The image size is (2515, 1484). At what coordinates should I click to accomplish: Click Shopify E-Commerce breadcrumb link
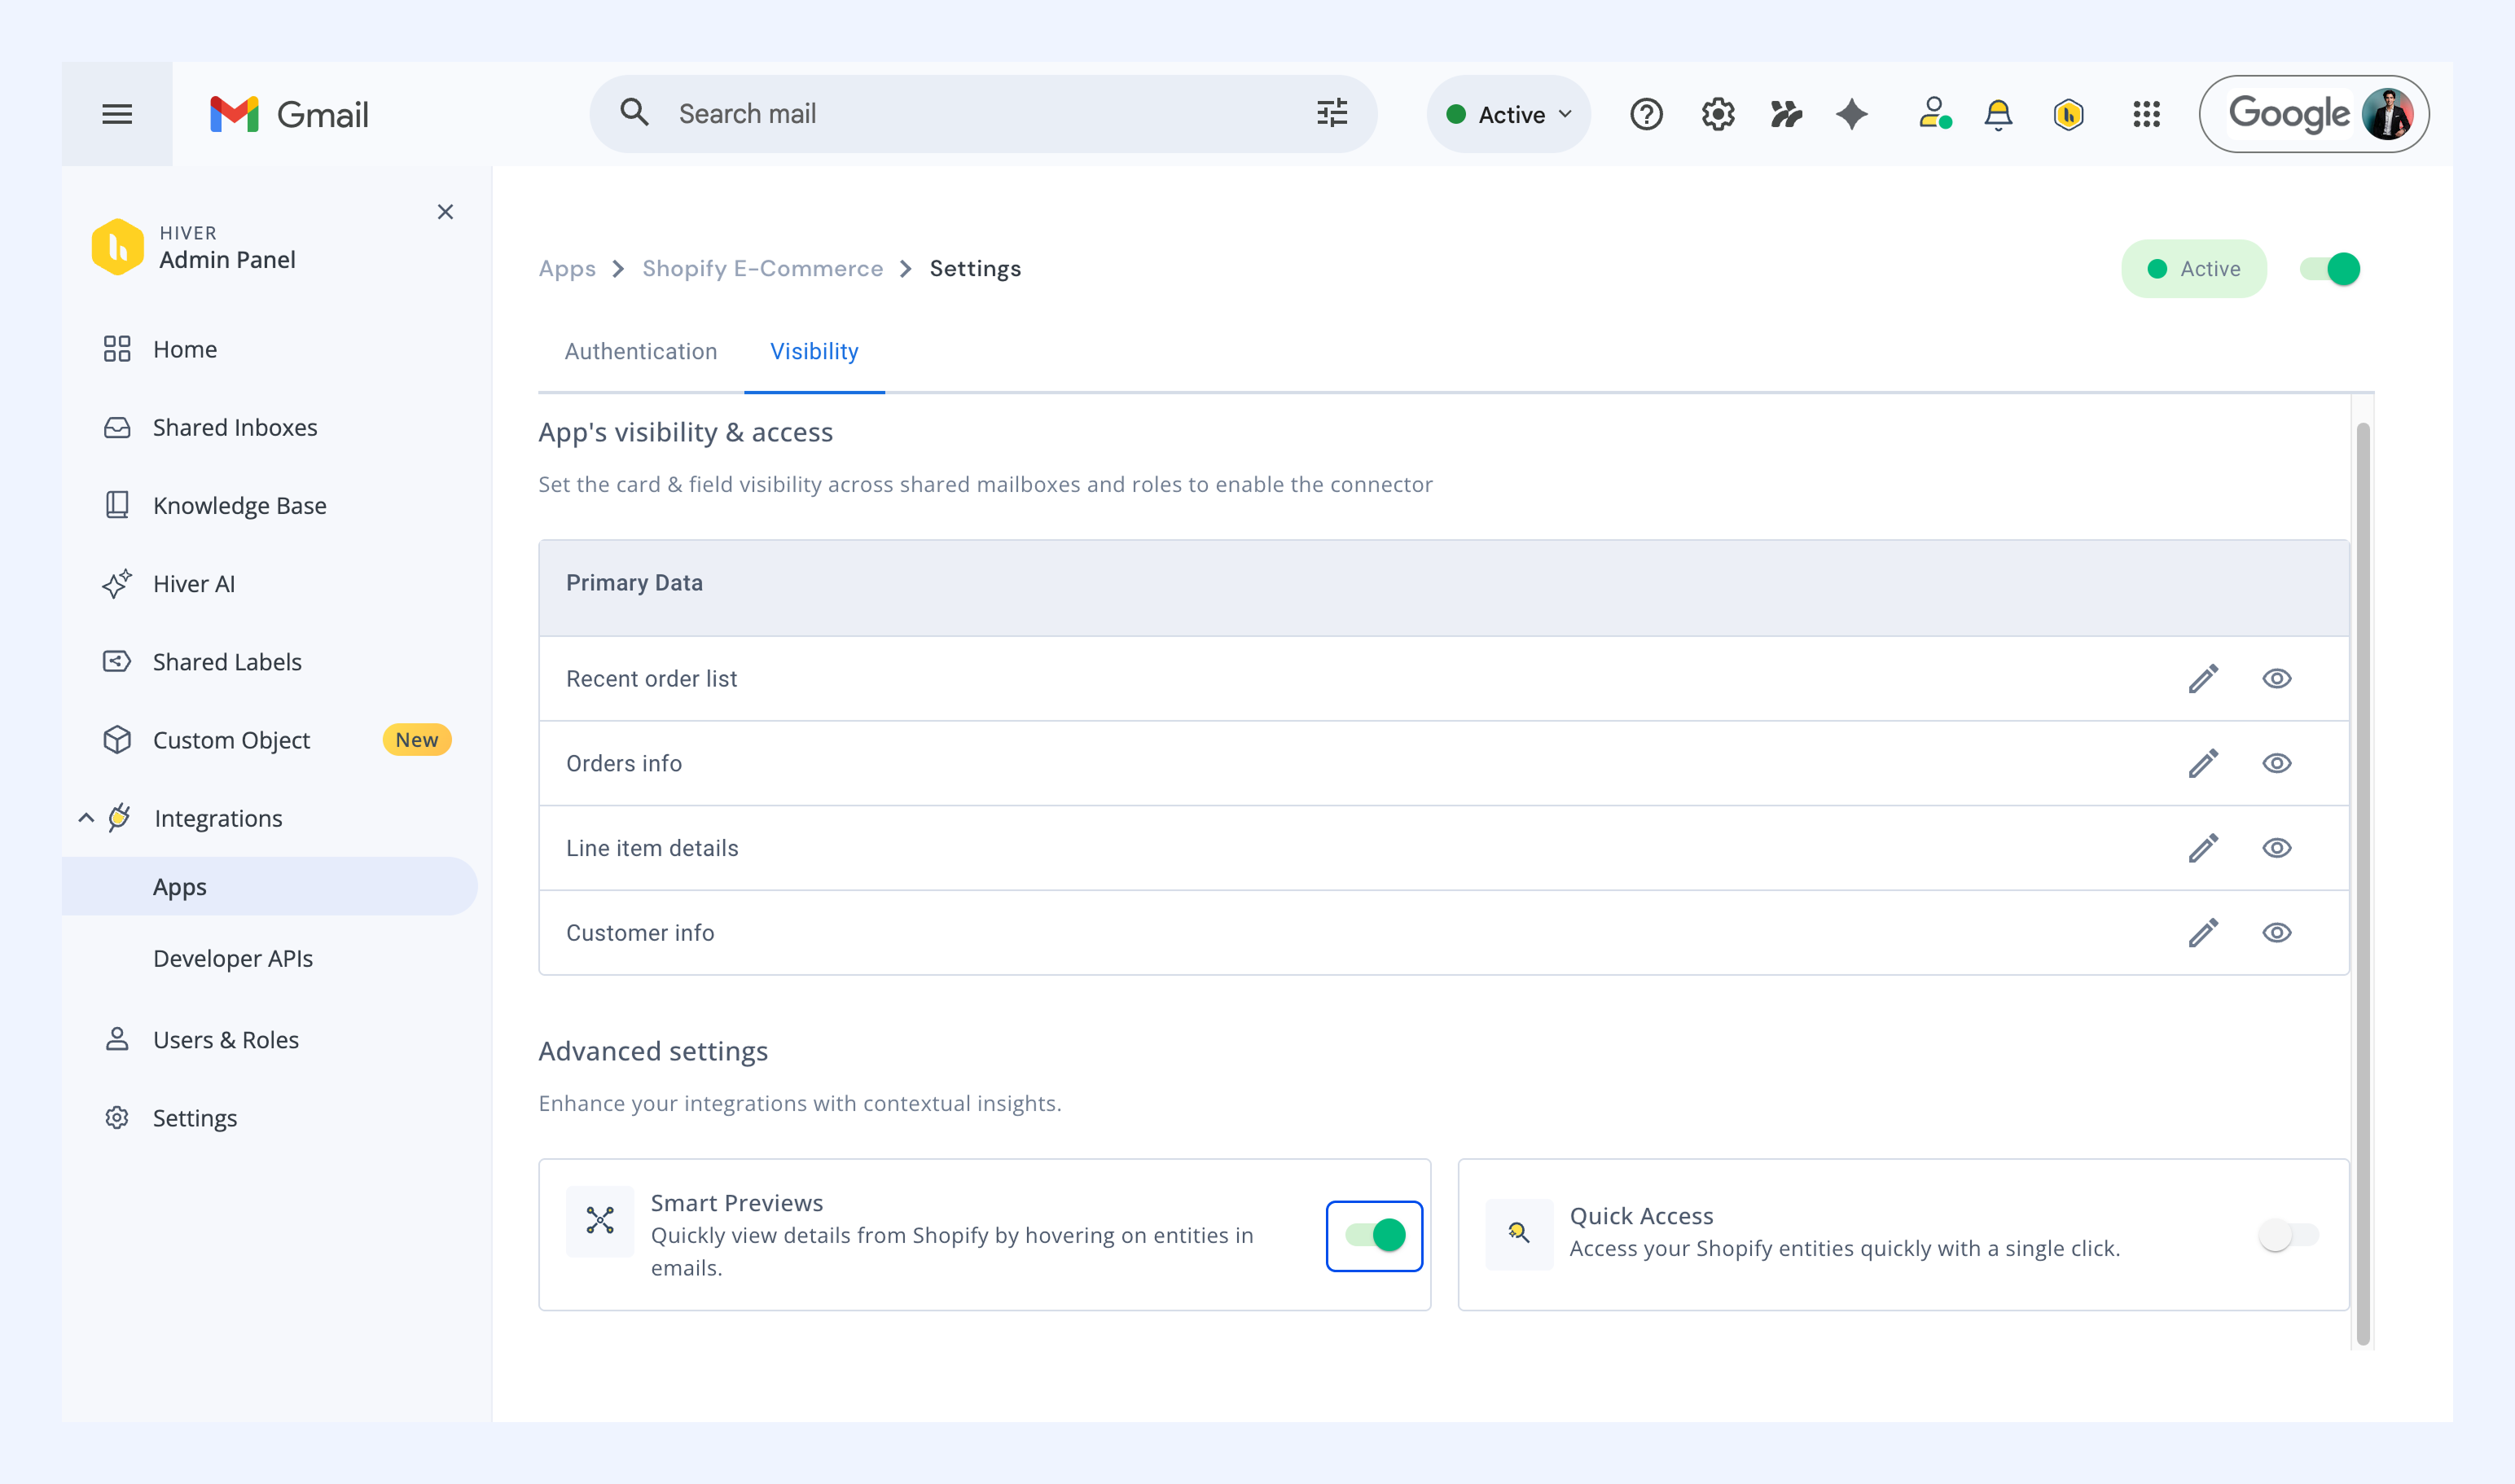click(x=763, y=269)
